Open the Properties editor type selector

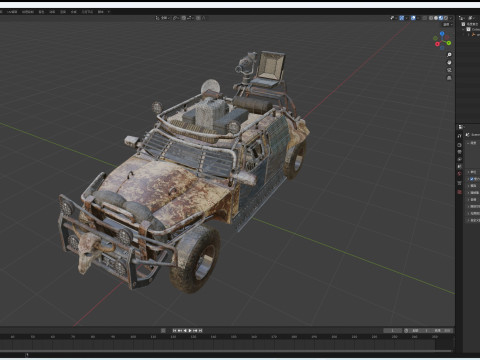coord(461,127)
